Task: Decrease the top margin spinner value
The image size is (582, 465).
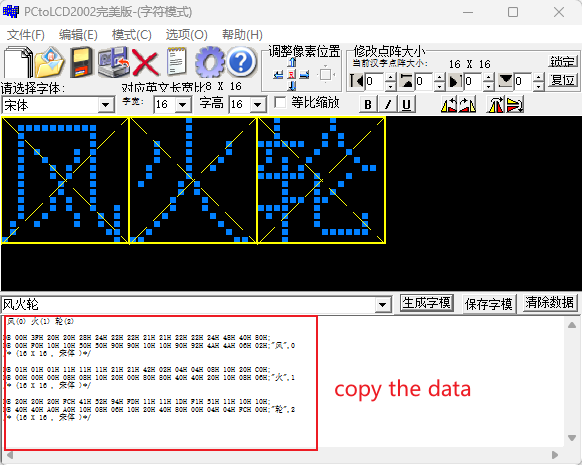Action: coord(439,86)
